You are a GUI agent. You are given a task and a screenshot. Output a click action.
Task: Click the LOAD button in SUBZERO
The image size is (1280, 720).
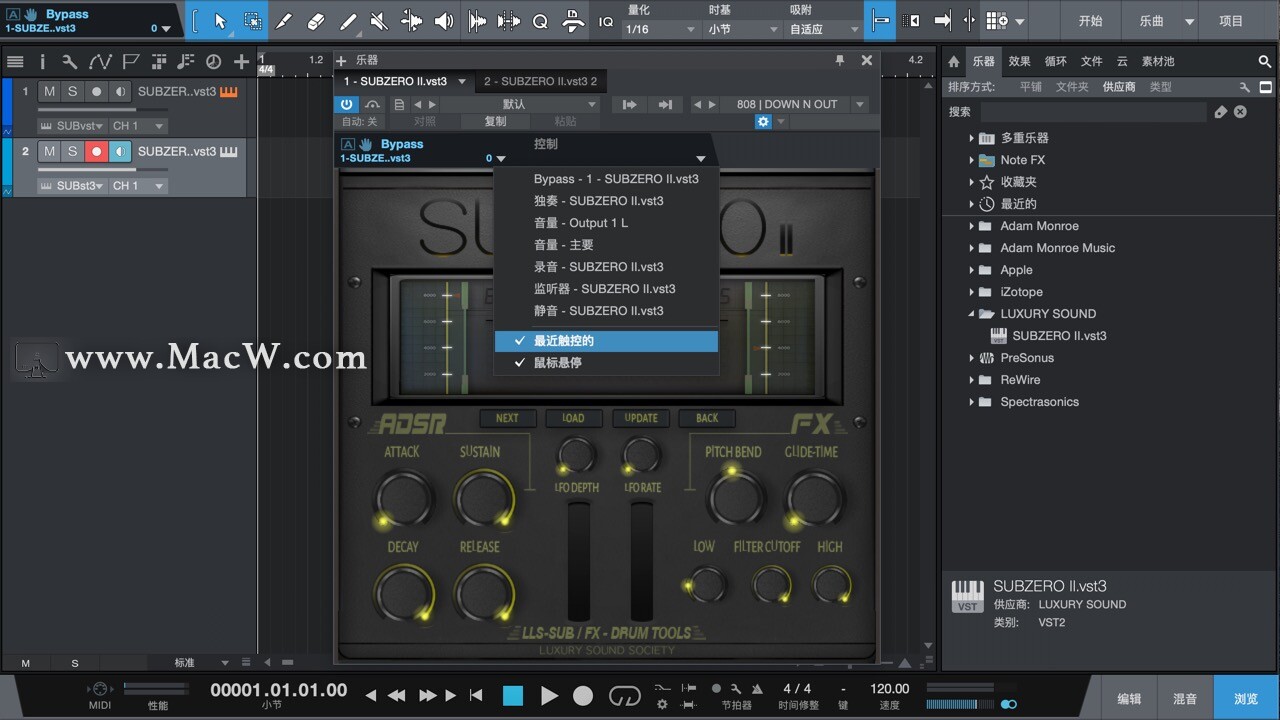573,418
